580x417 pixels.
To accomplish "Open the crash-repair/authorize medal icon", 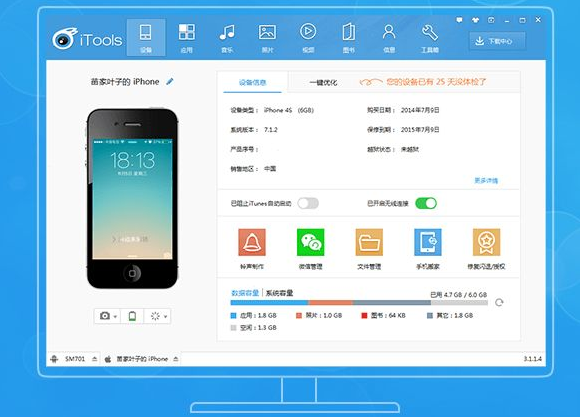I will click(486, 242).
